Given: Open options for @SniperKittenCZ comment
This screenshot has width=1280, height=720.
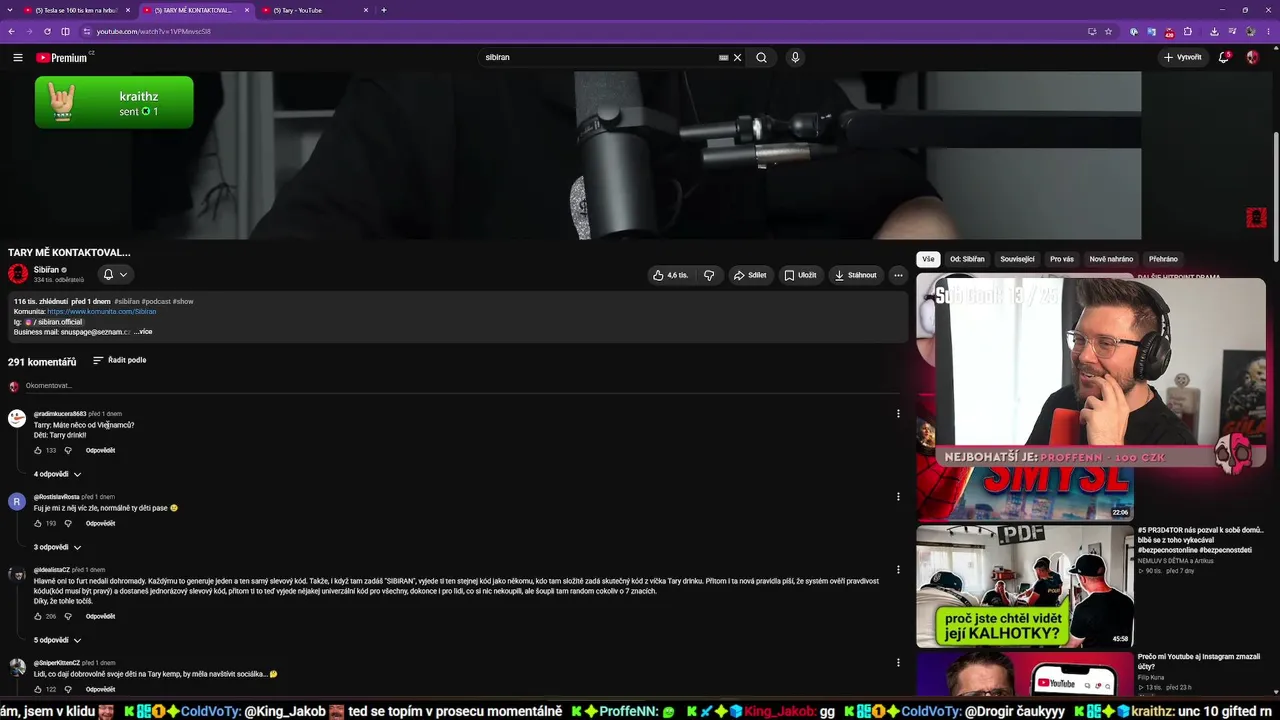Looking at the screenshot, I should click(x=898, y=663).
